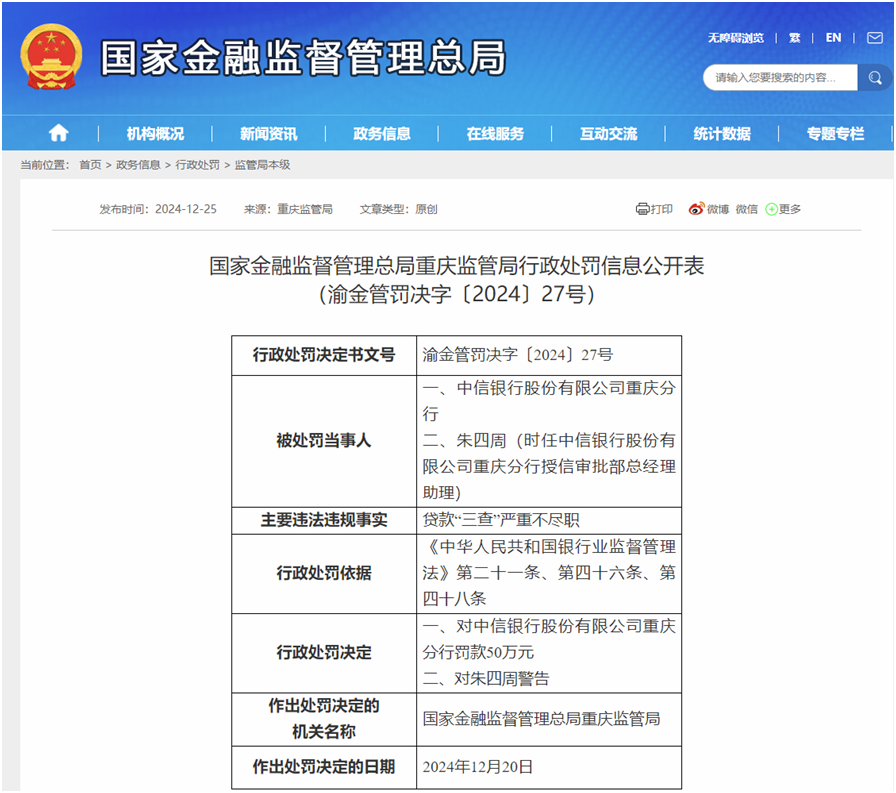The width and height of the screenshot is (896, 793).
Task: Click 微博 share text
Action: 718,209
